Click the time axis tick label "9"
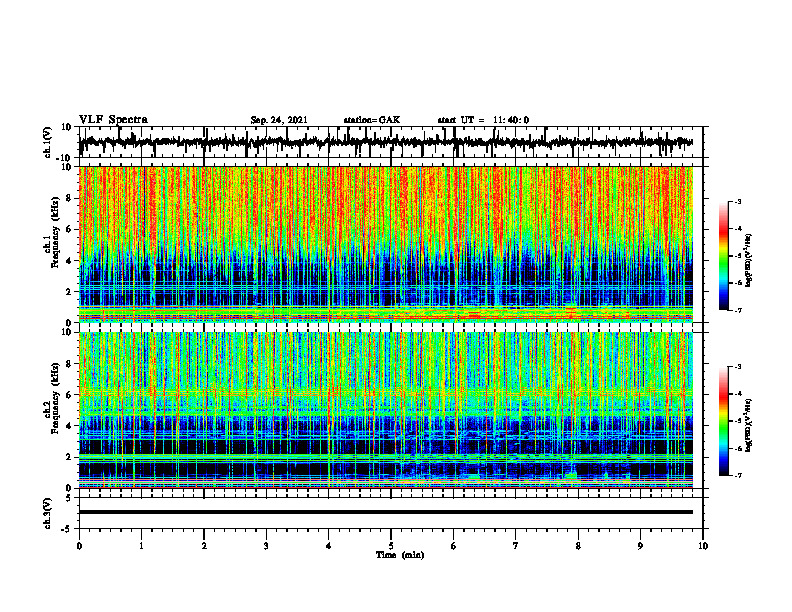The height and width of the screenshot is (612, 792). click(x=640, y=546)
